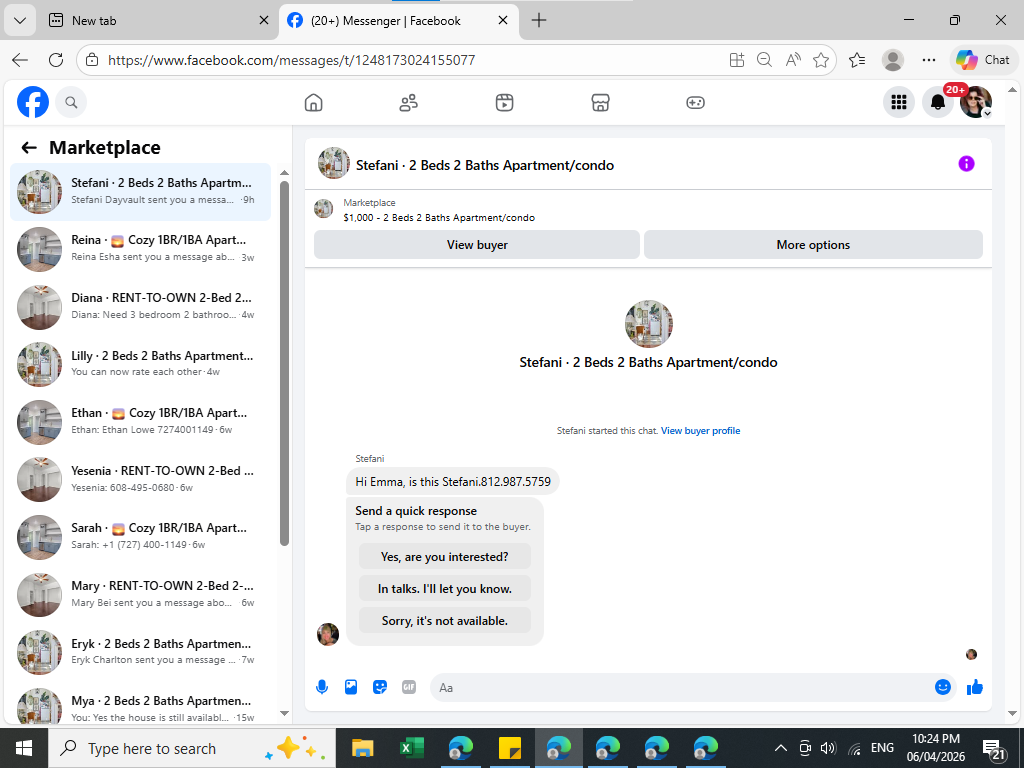Open the View buyer profile link

pos(700,431)
